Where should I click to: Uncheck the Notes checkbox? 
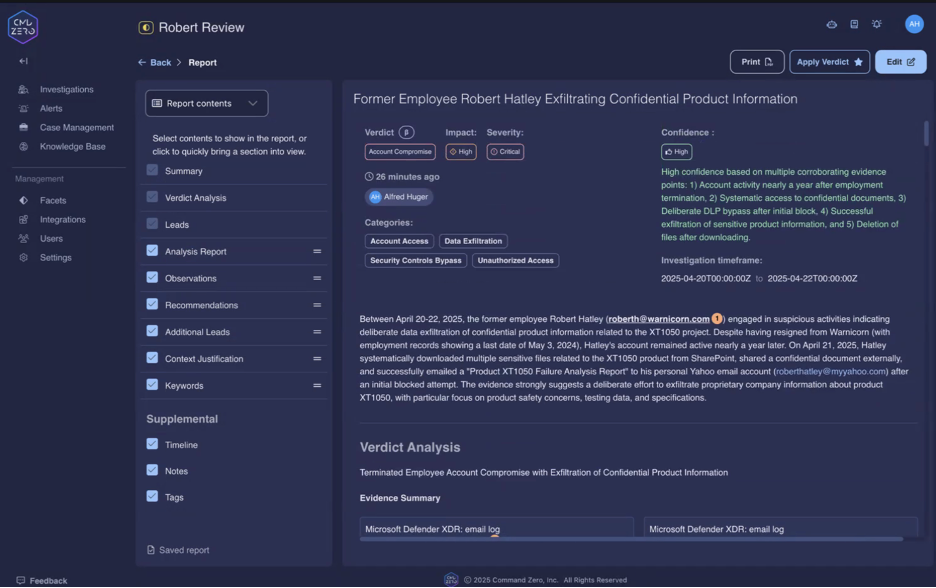[x=152, y=470]
